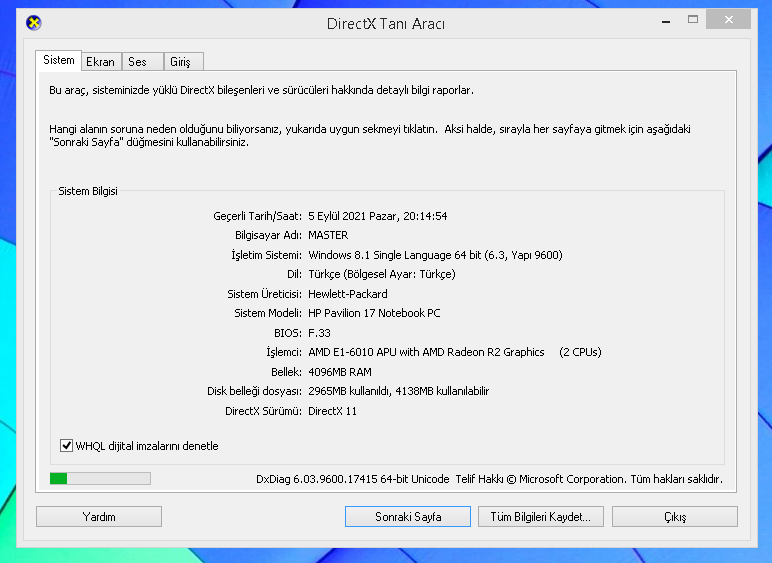
Task: Go to Sonraki Sayfa
Action: point(408,517)
